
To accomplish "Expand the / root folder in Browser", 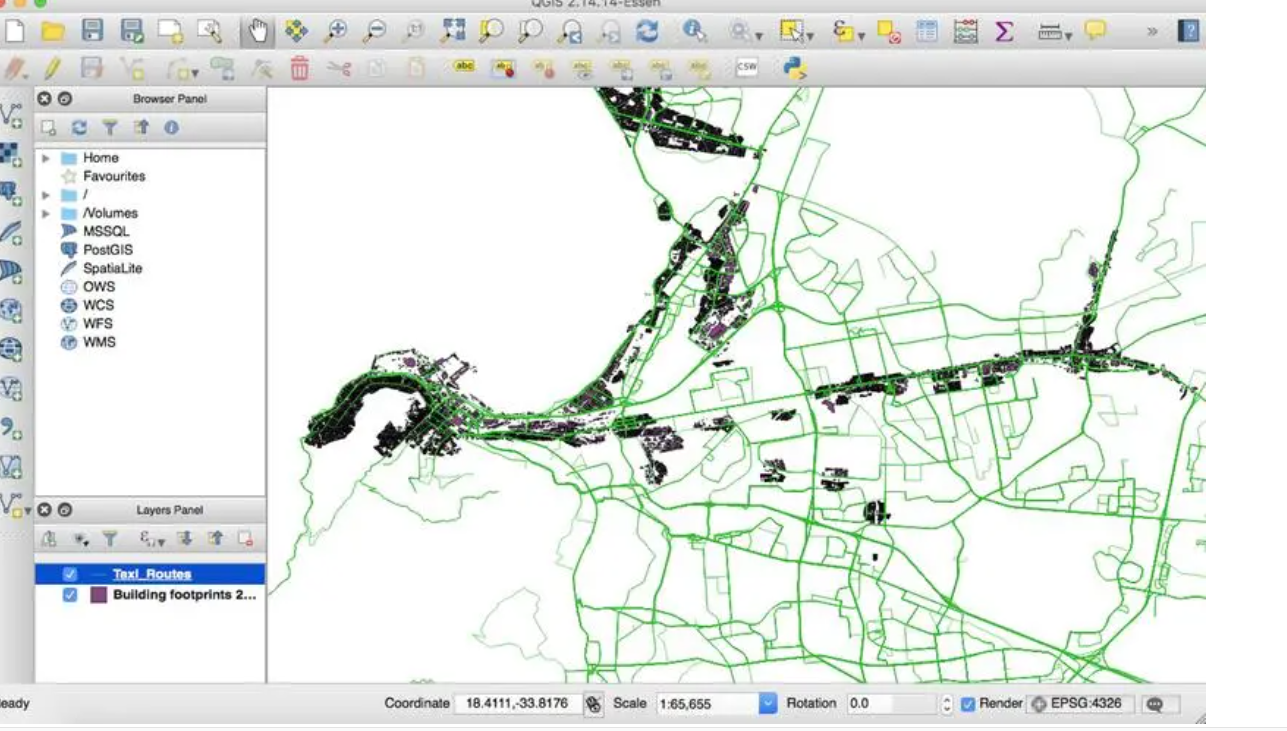I will [45, 195].
